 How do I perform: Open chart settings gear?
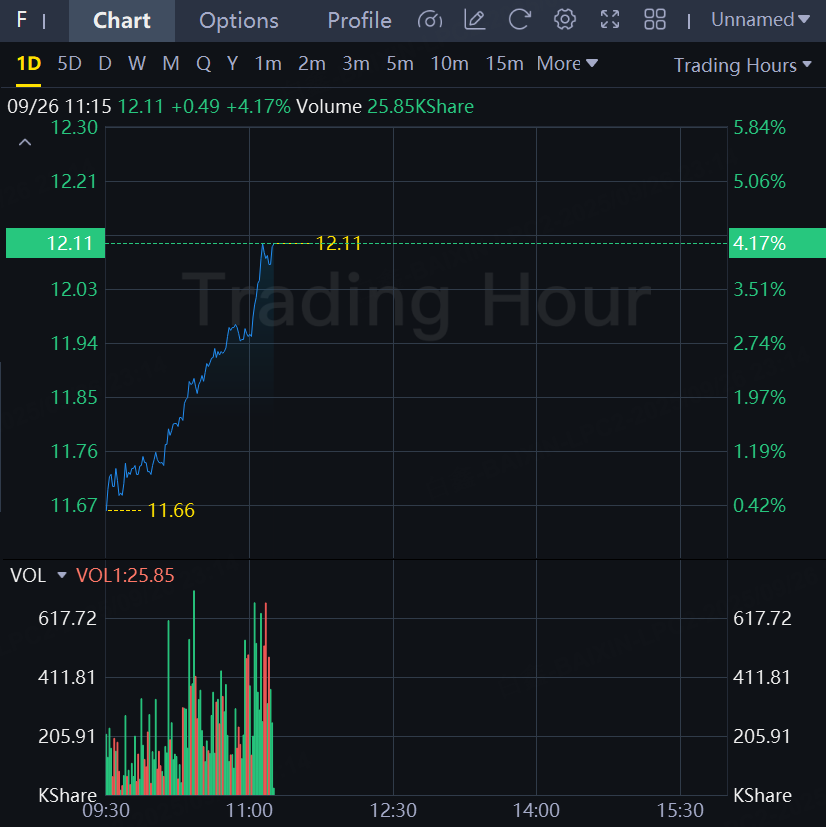565,20
